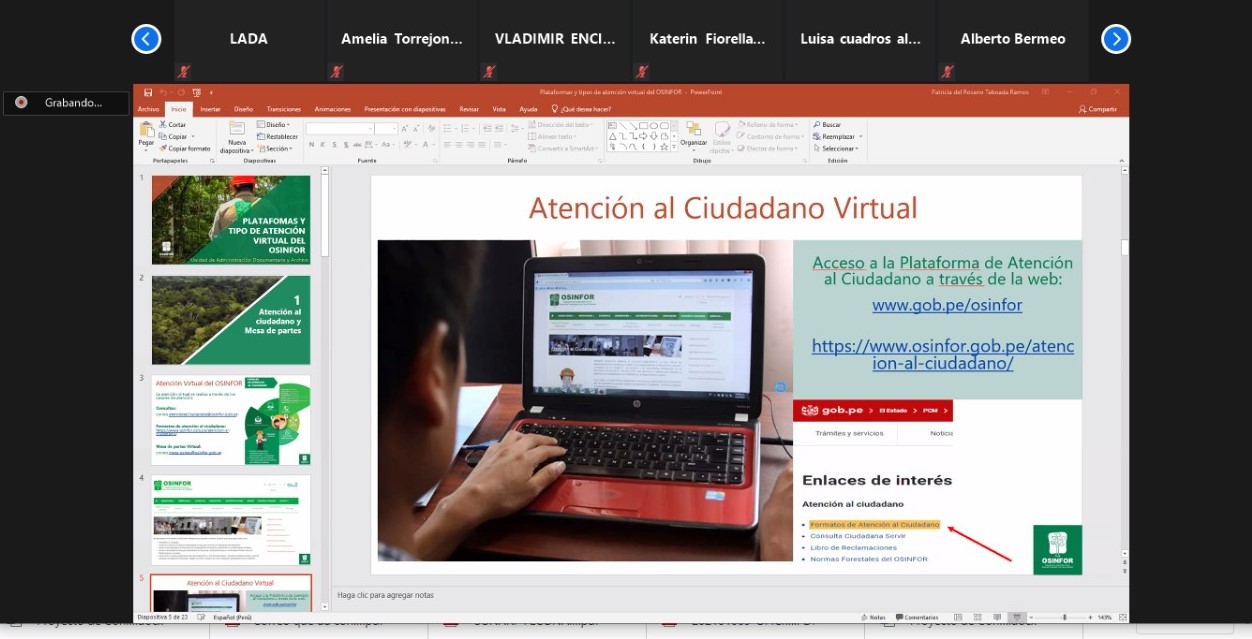
Task: Click the Pegar clipboard icon
Action: coord(146,130)
